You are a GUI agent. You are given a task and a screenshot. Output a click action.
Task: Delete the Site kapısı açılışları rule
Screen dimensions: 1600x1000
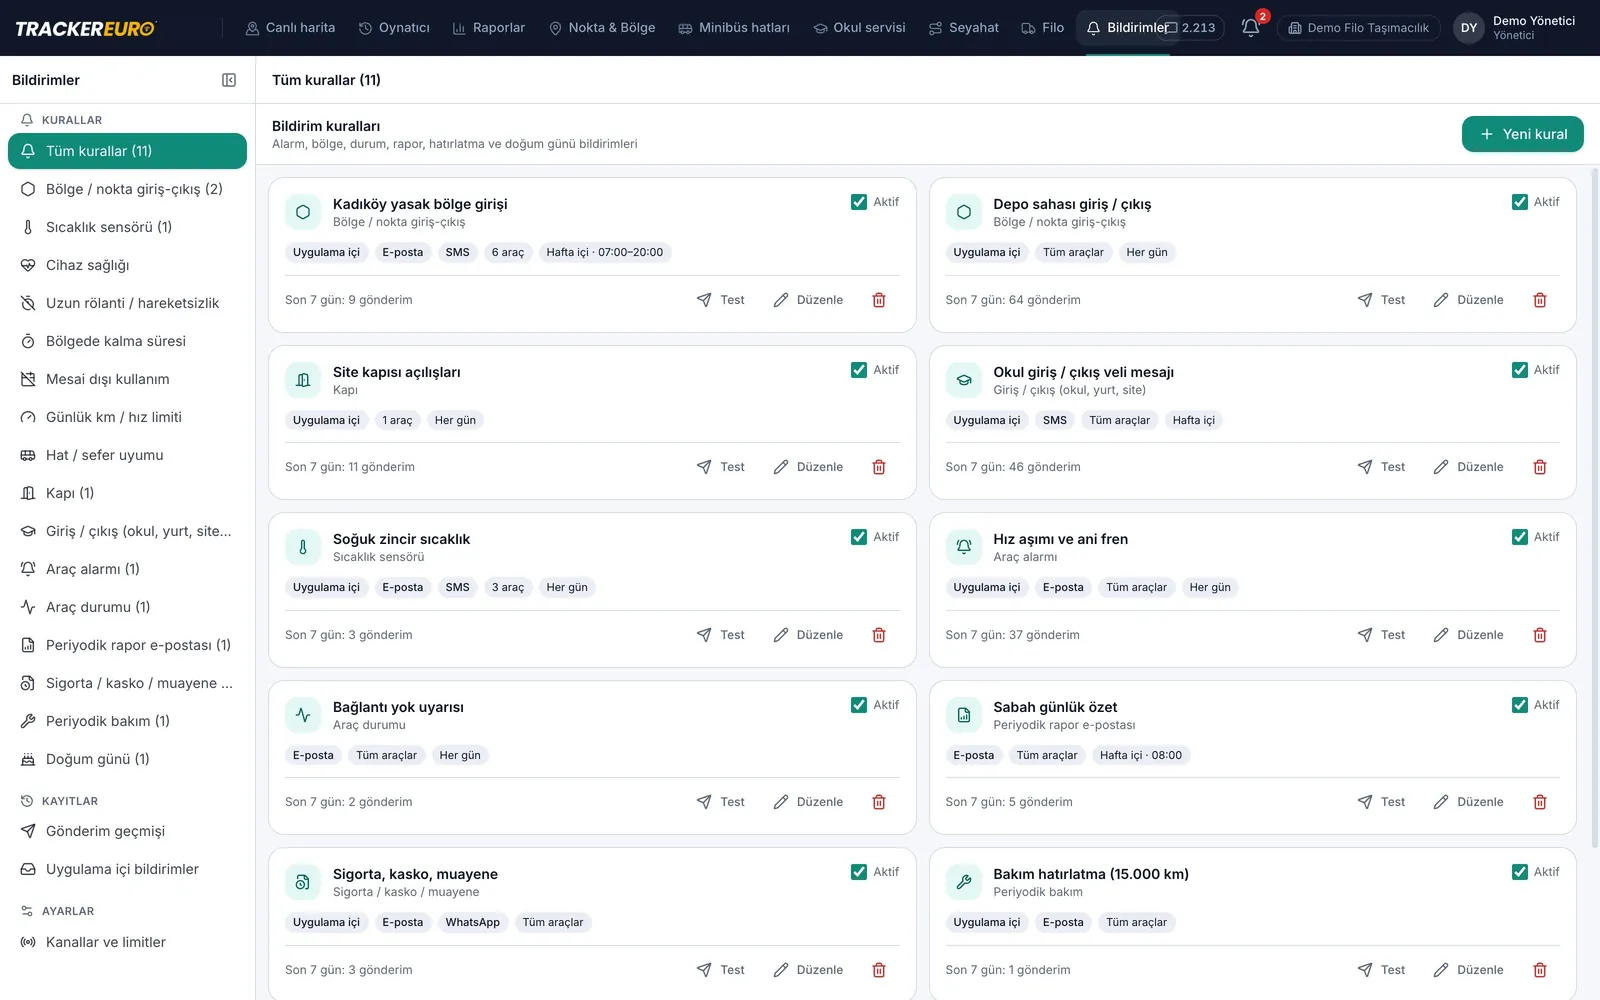pos(879,467)
